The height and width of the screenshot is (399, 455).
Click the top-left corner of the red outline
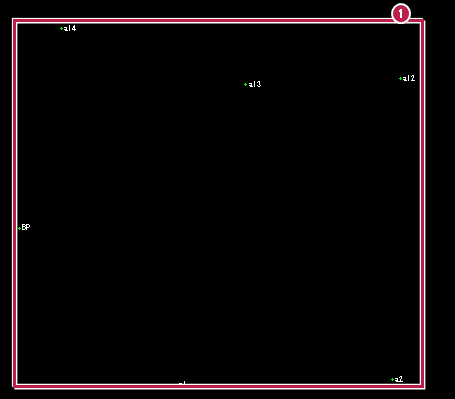(x=15, y=21)
